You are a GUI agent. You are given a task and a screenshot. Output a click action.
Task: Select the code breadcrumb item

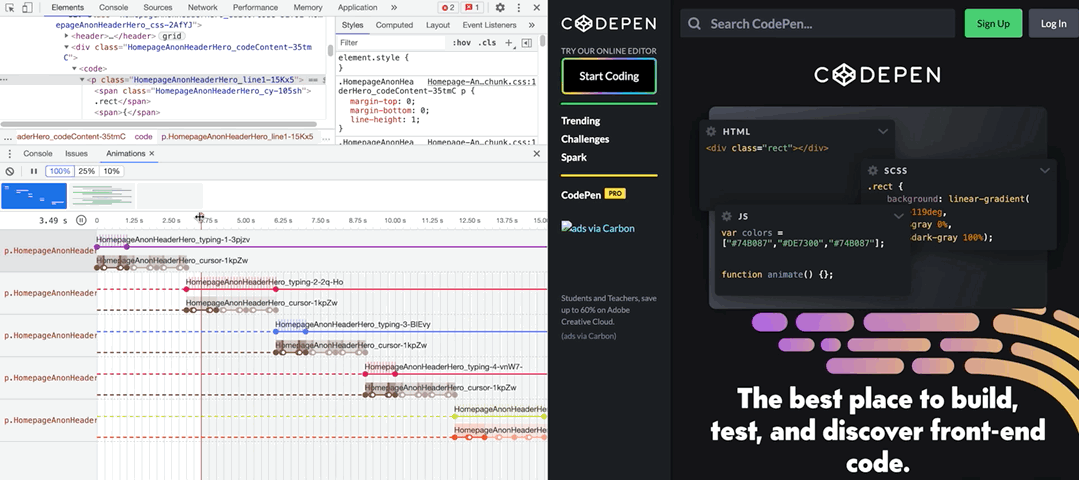coord(143,137)
